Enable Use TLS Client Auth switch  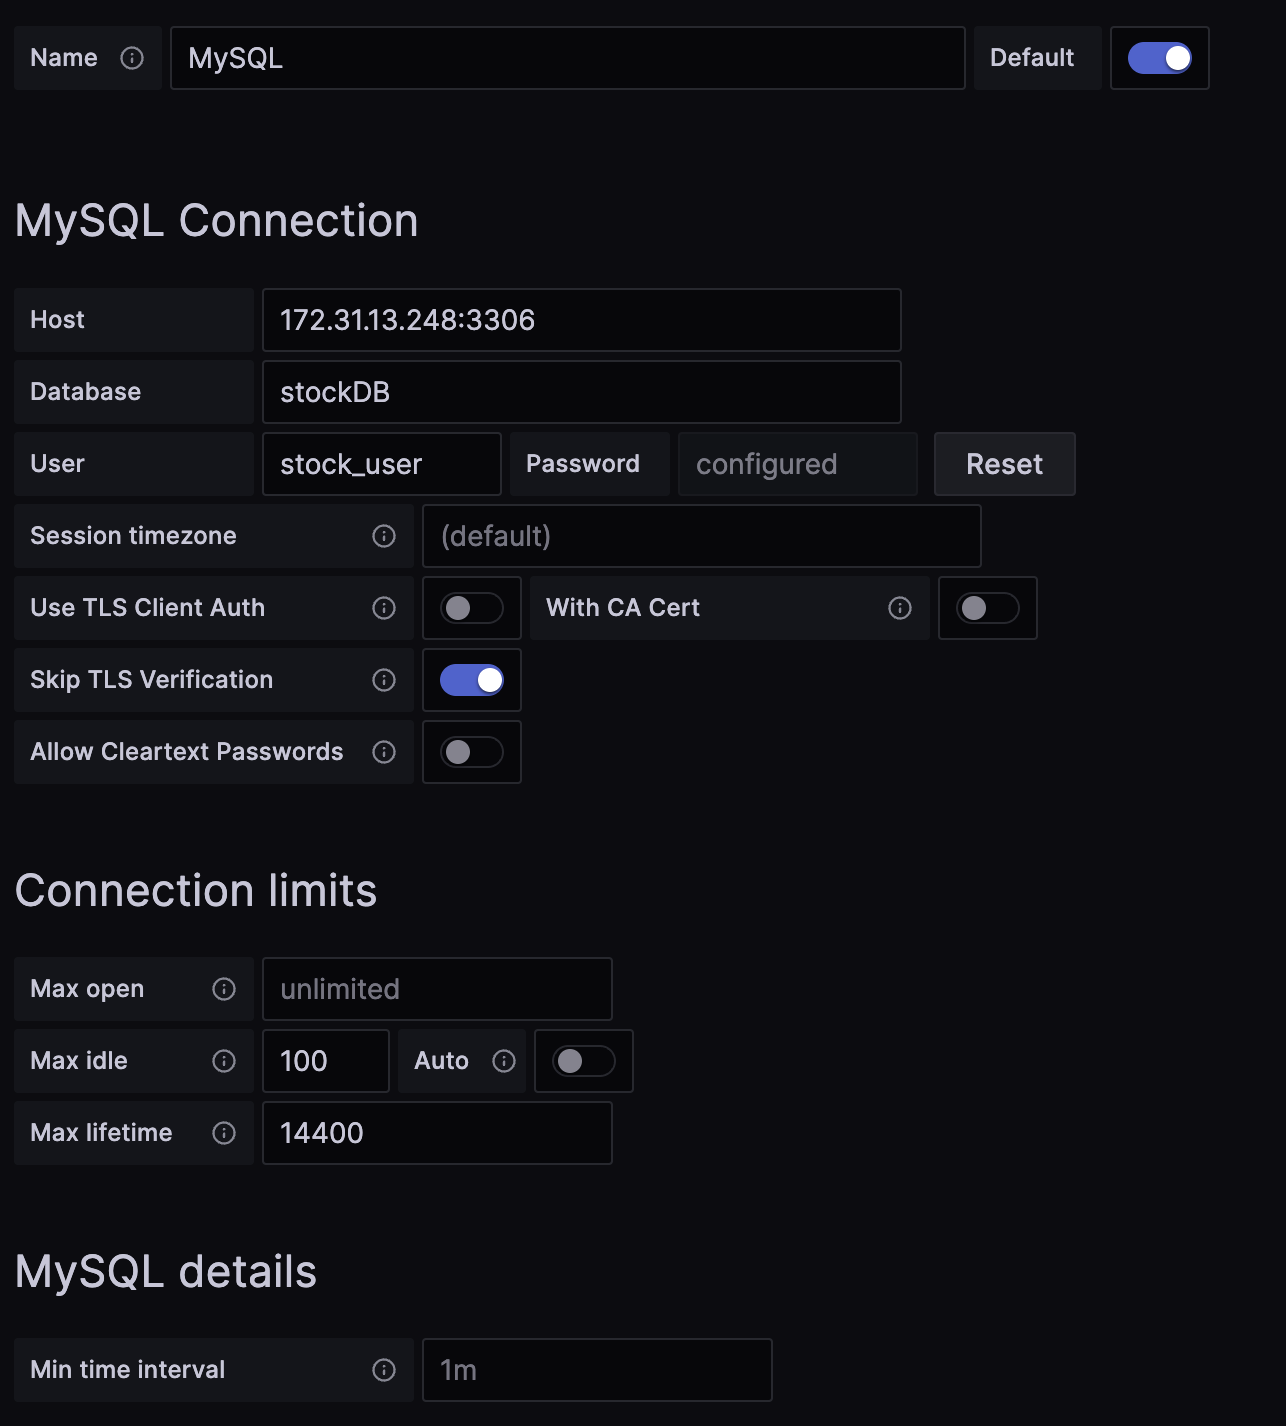(472, 608)
